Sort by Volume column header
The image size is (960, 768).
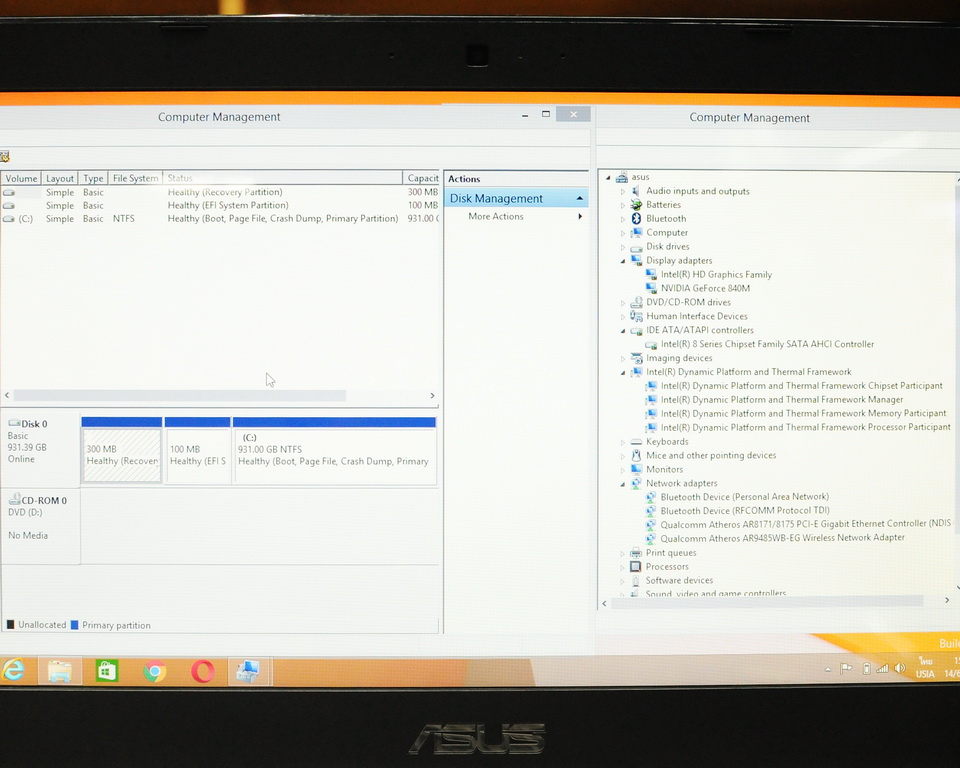tap(21, 178)
